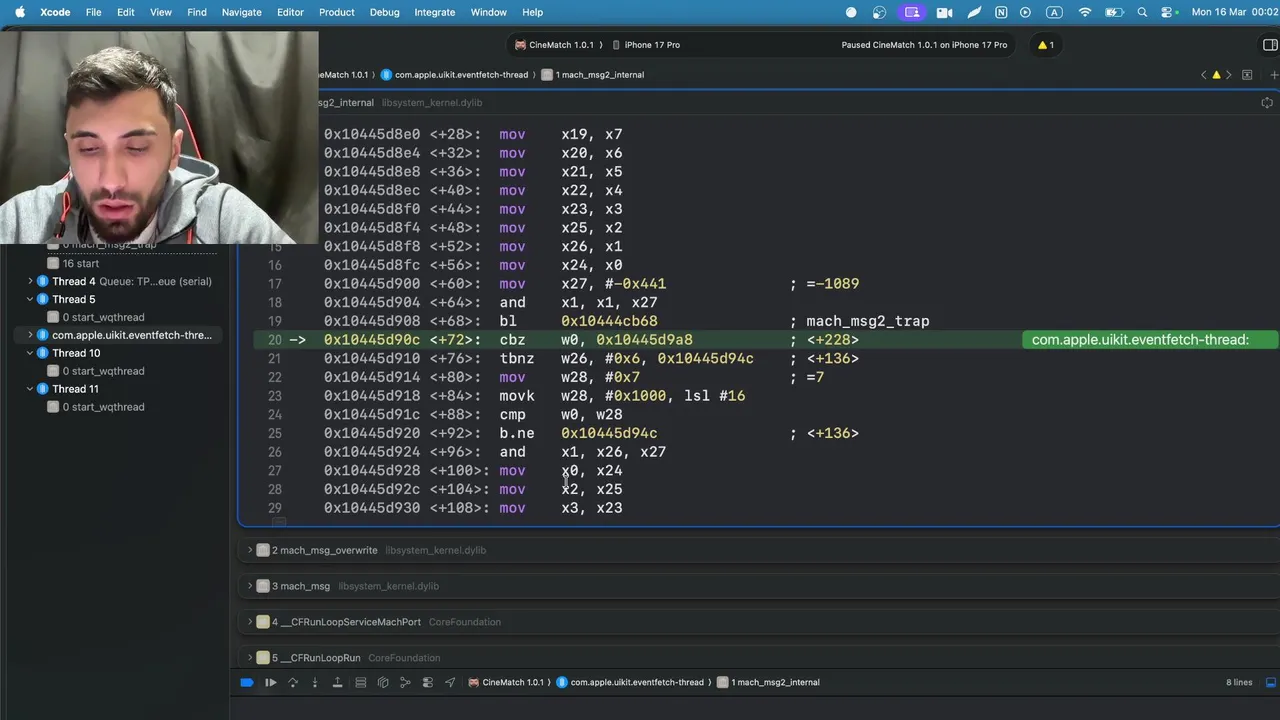1280x720 pixels.
Task: Expand the 2 mach_msg_overwrite frame
Action: tap(250, 550)
